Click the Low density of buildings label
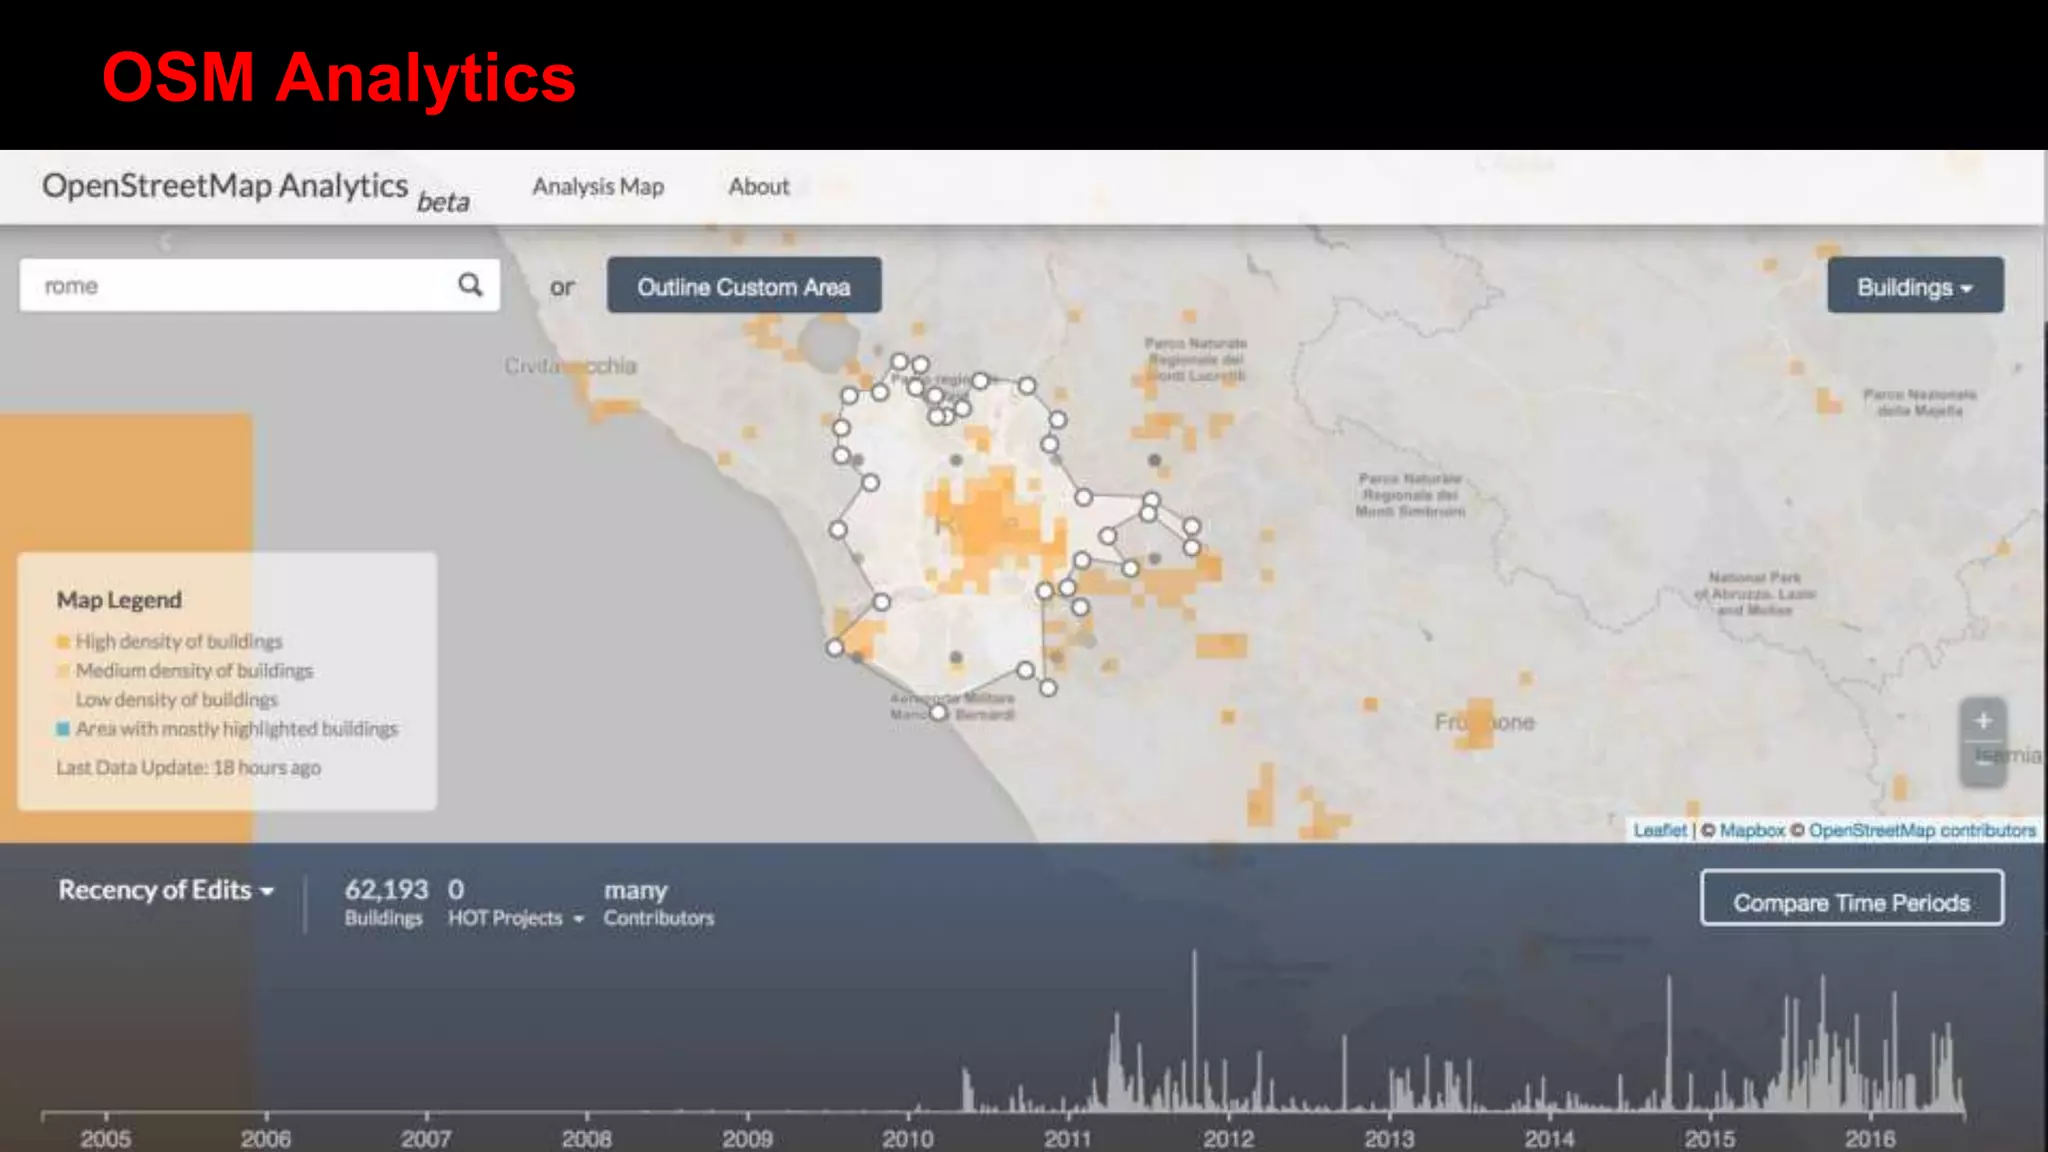The width and height of the screenshot is (2048, 1152). tap(177, 700)
